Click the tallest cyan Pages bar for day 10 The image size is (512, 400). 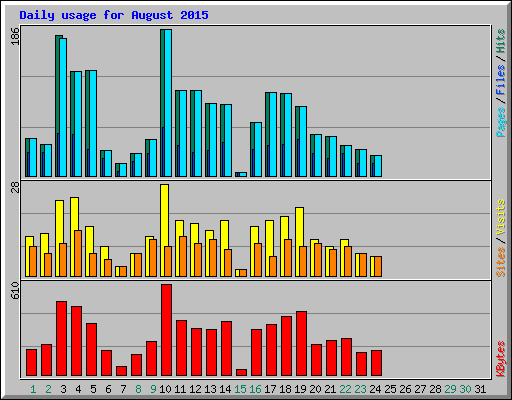(168, 103)
